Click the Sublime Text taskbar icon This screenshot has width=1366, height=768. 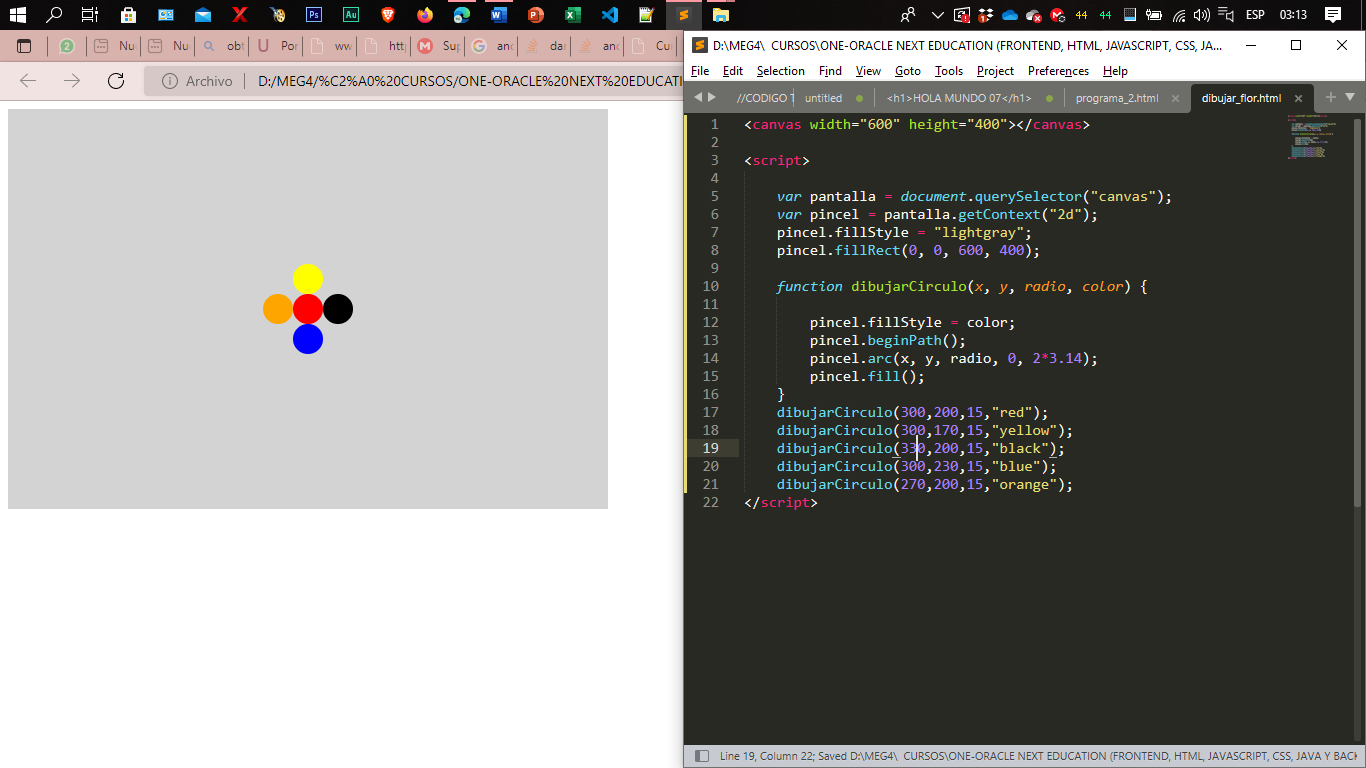tap(683, 15)
